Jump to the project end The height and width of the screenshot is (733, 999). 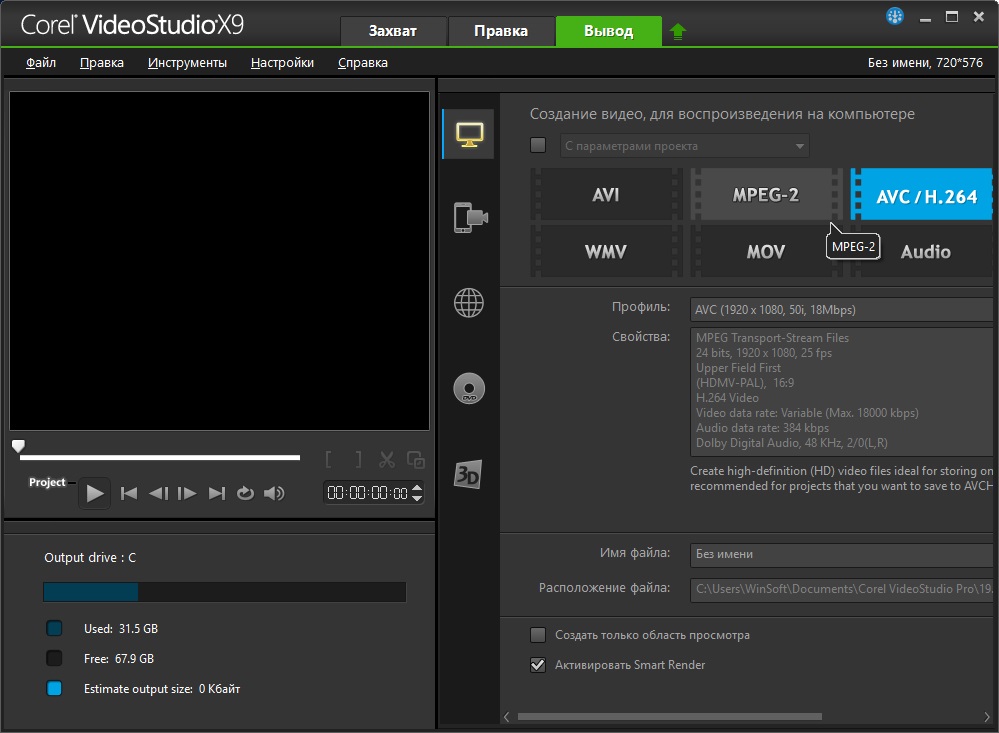[x=217, y=493]
